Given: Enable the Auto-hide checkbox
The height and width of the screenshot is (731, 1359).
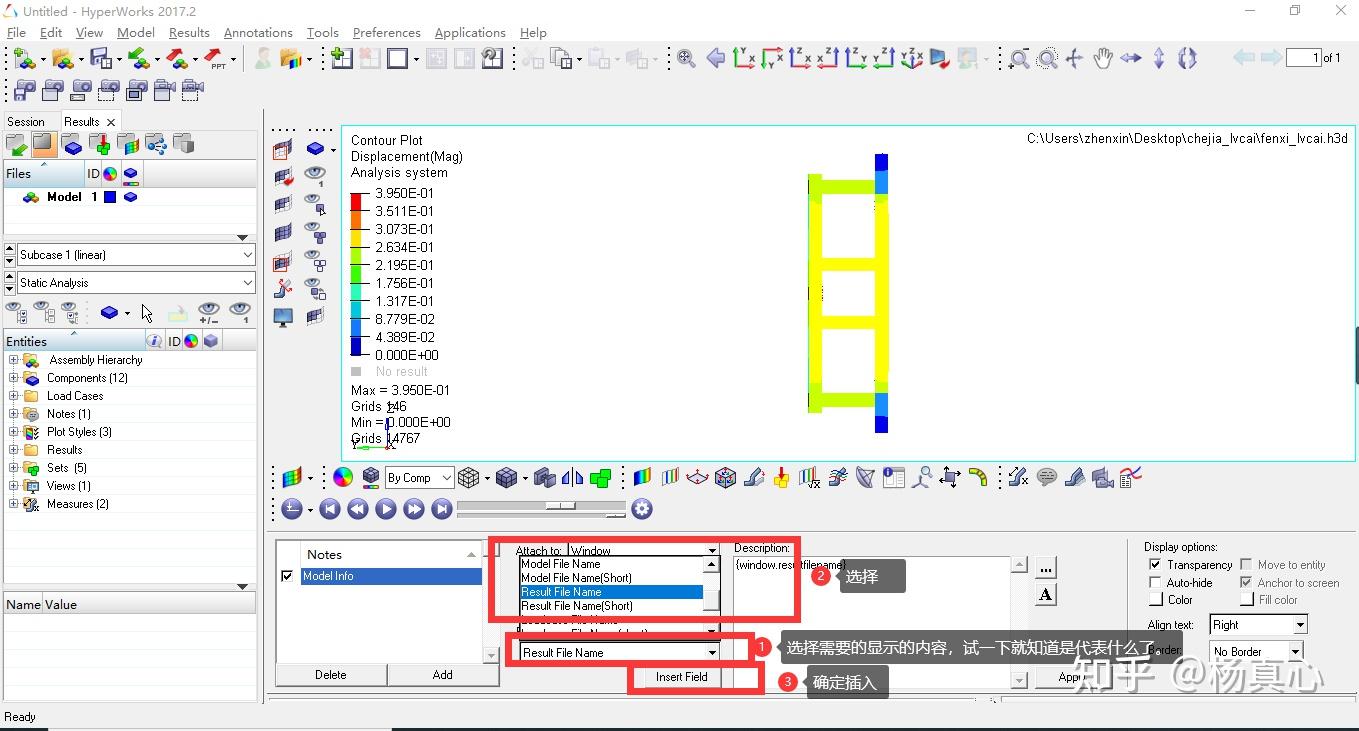Looking at the screenshot, I should coord(1156,583).
